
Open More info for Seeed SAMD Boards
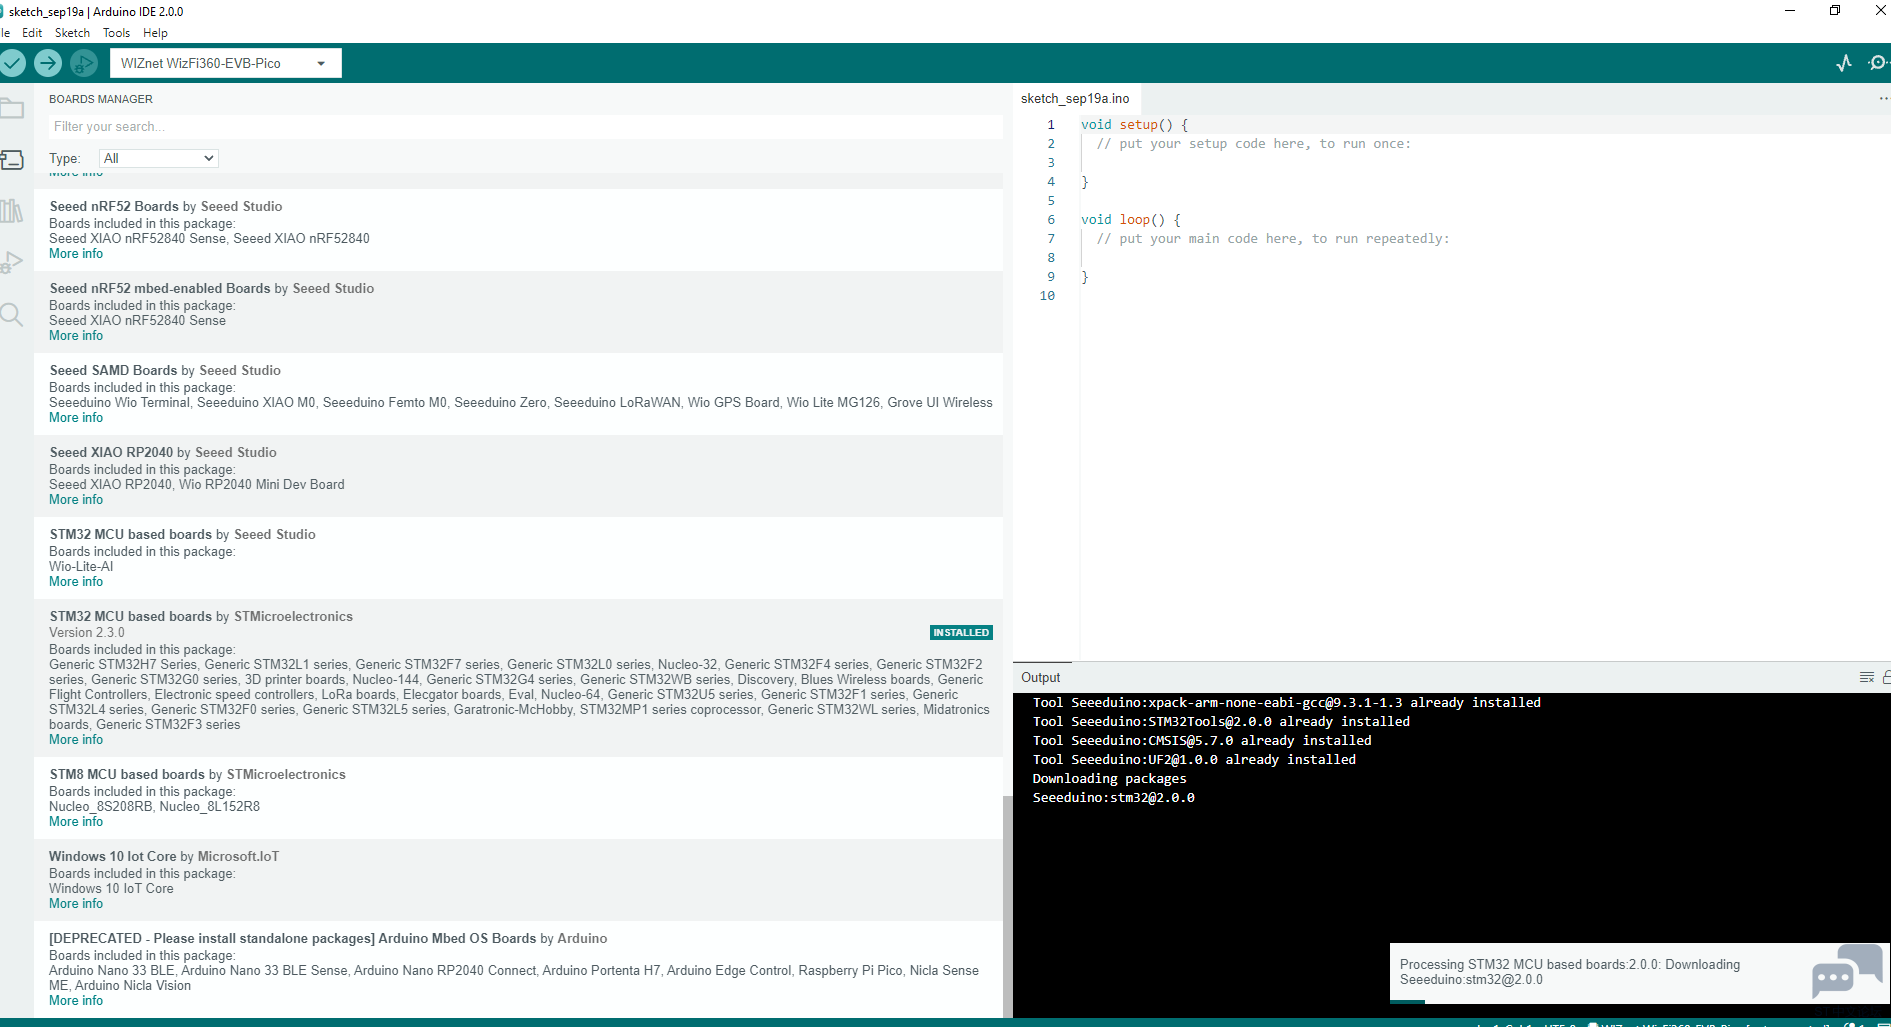(76, 418)
